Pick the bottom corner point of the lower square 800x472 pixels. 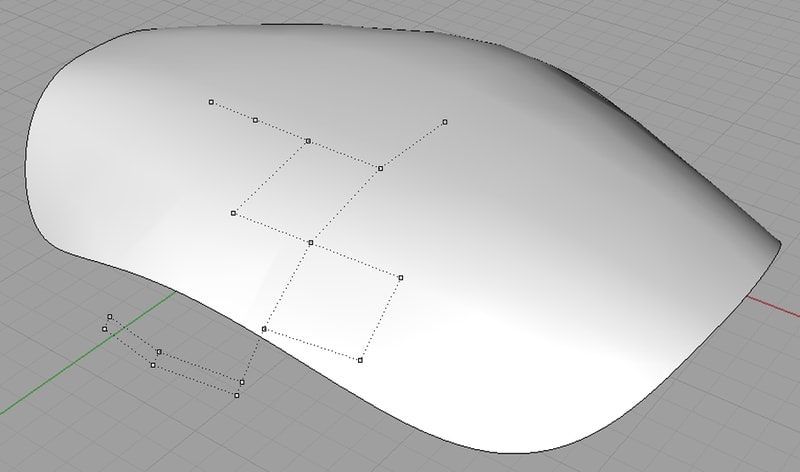361,360
